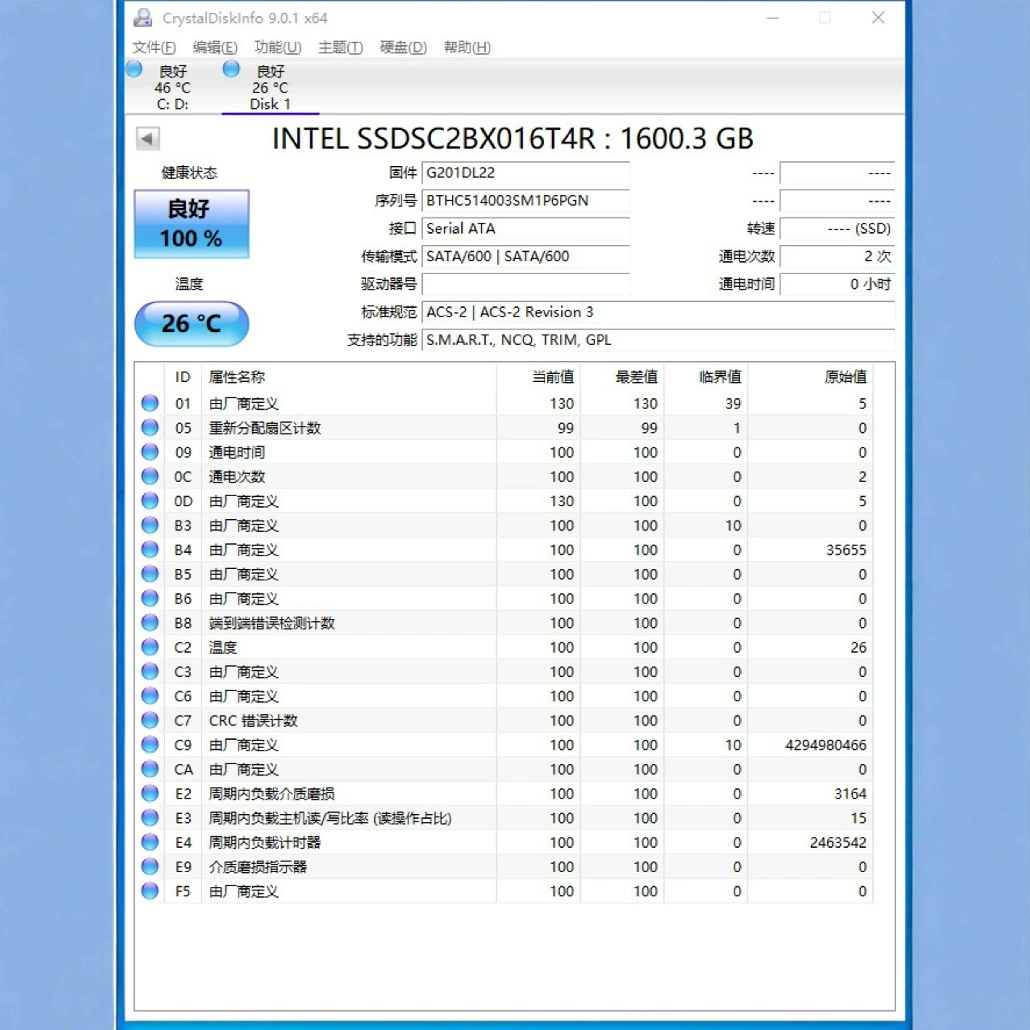
Task: Click the drive title INTEL SSDSC2BX016T4R : 1600.3 GB
Action: 513,139
